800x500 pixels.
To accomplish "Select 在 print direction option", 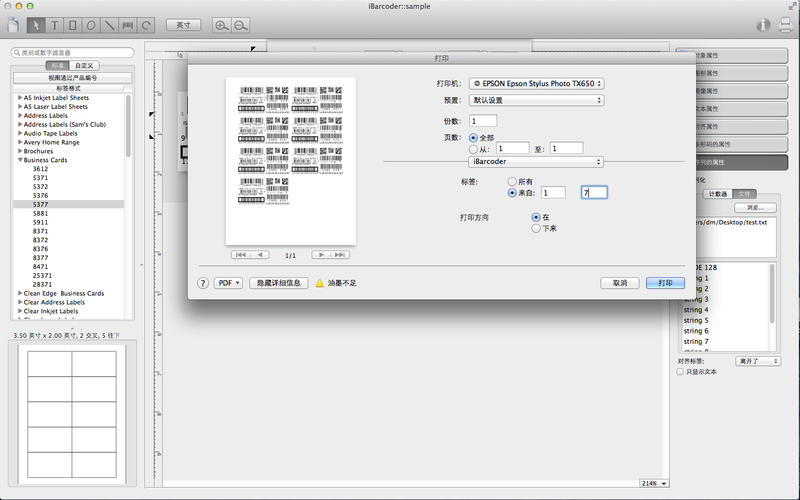I will click(536, 217).
